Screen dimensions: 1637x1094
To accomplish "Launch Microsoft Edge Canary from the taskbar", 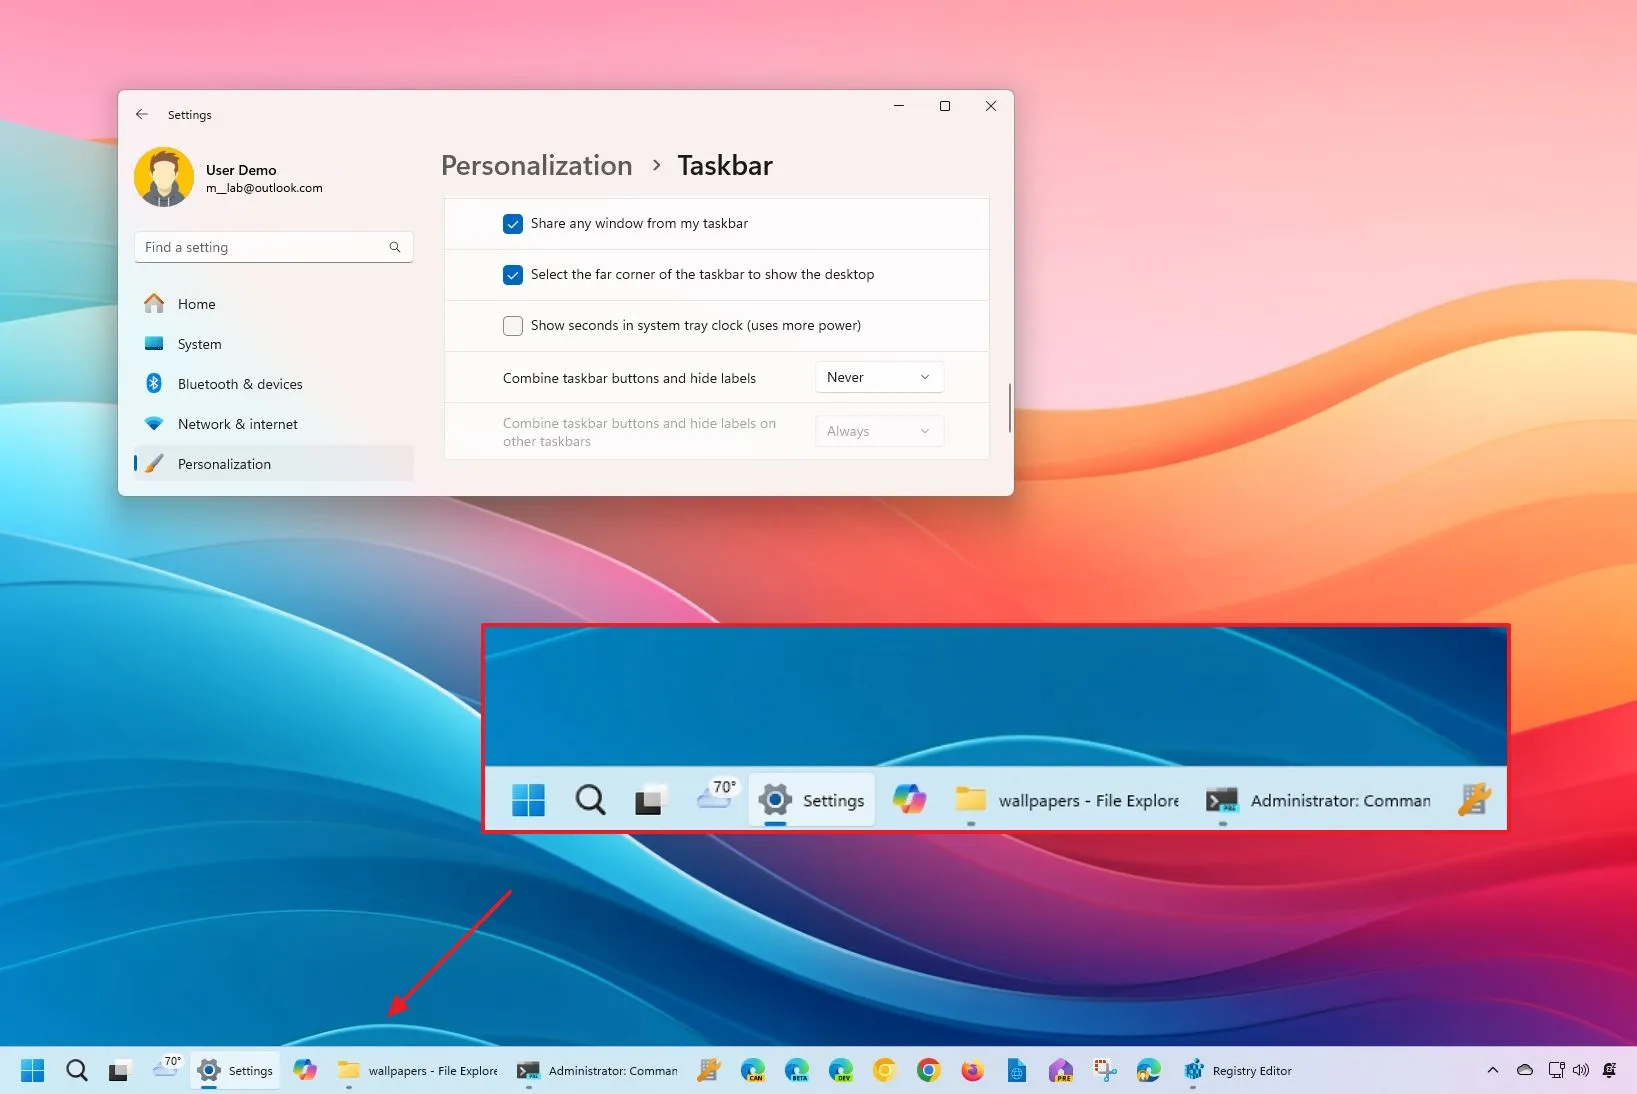I will point(752,1070).
